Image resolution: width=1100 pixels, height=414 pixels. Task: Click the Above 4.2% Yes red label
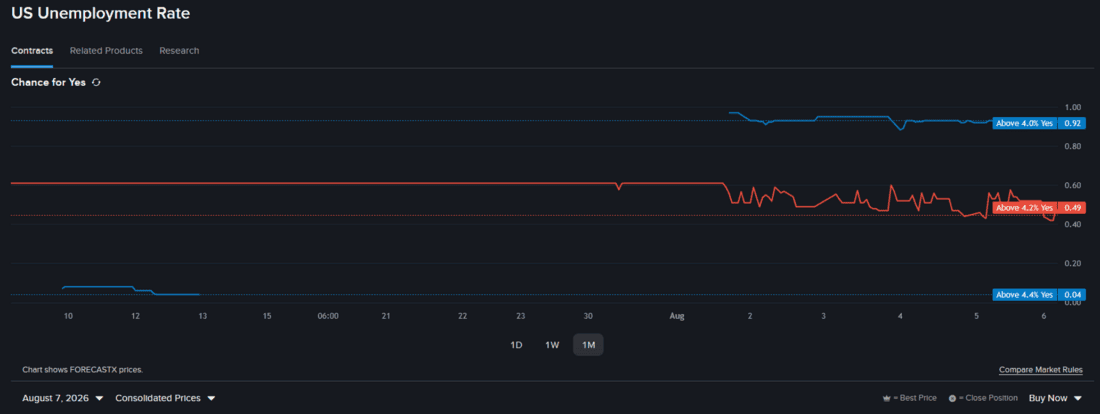[1024, 208]
